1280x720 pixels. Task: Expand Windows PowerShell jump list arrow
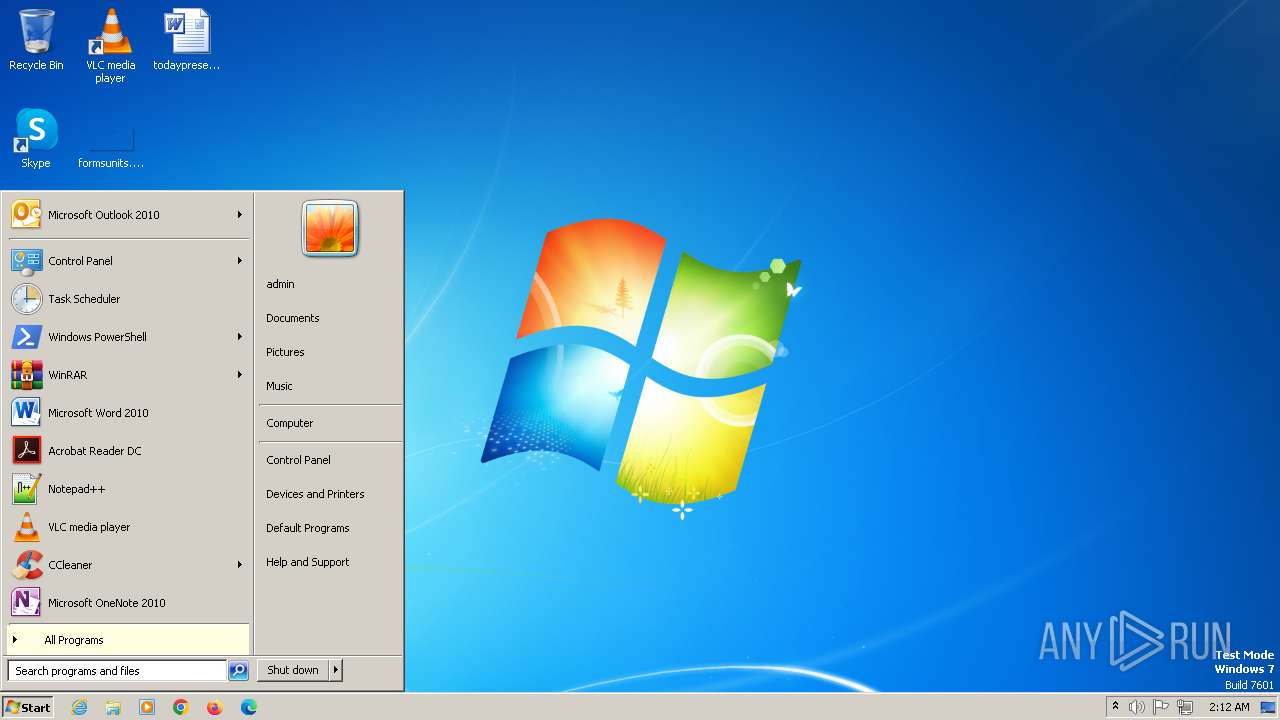[x=240, y=337]
